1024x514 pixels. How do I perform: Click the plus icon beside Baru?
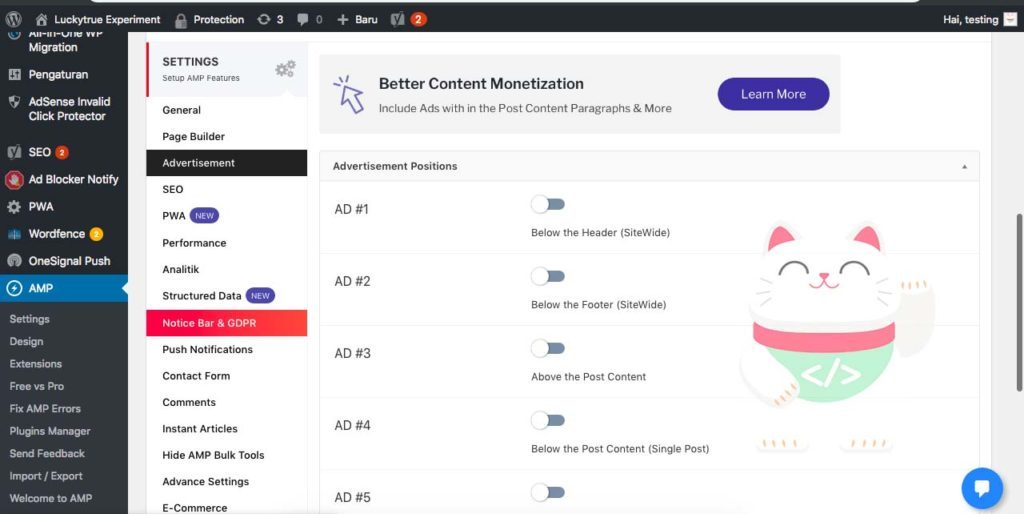343,20
